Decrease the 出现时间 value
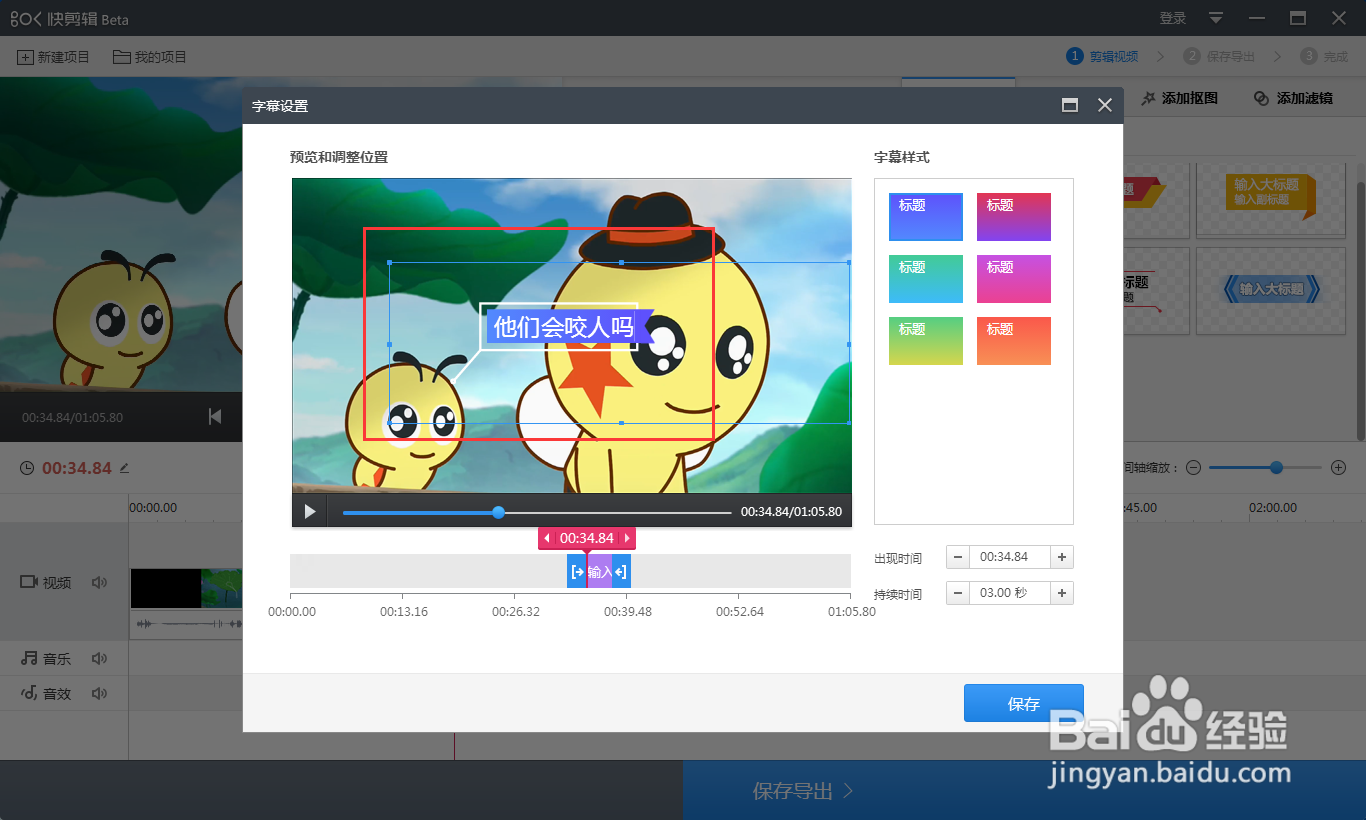 click(957, 557)
